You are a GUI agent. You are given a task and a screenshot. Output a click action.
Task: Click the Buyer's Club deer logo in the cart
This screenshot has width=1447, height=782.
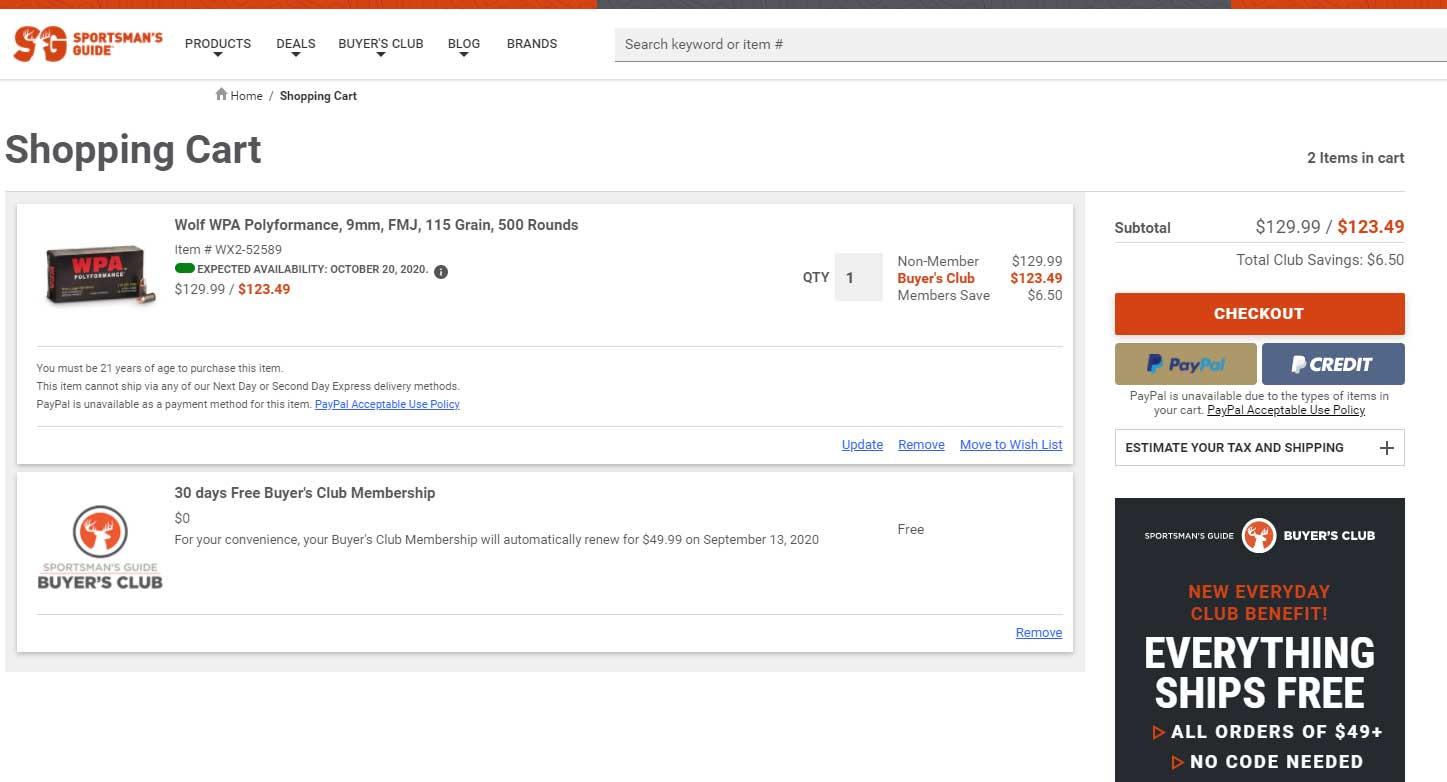(x=100, y=547)
